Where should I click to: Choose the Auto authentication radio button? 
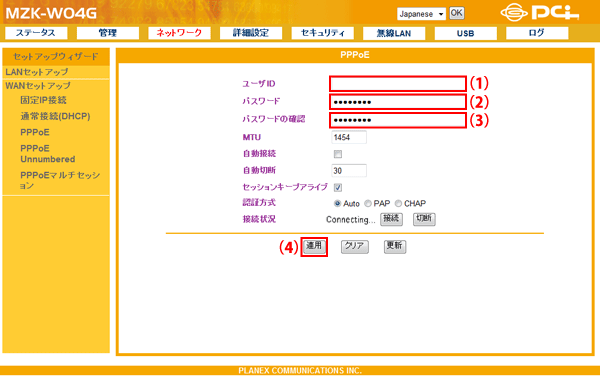click(337, 203)
